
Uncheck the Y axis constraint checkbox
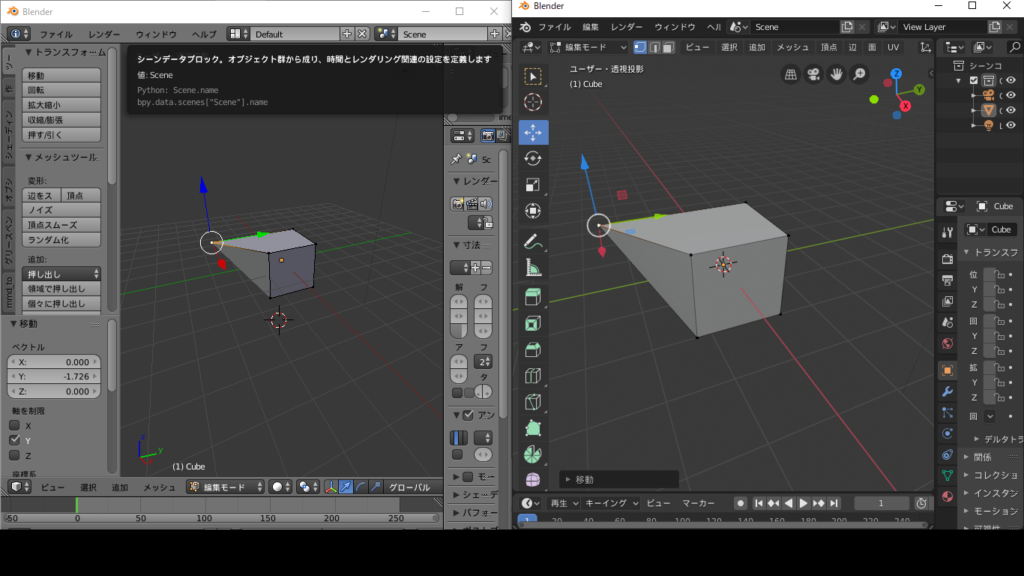14,440
